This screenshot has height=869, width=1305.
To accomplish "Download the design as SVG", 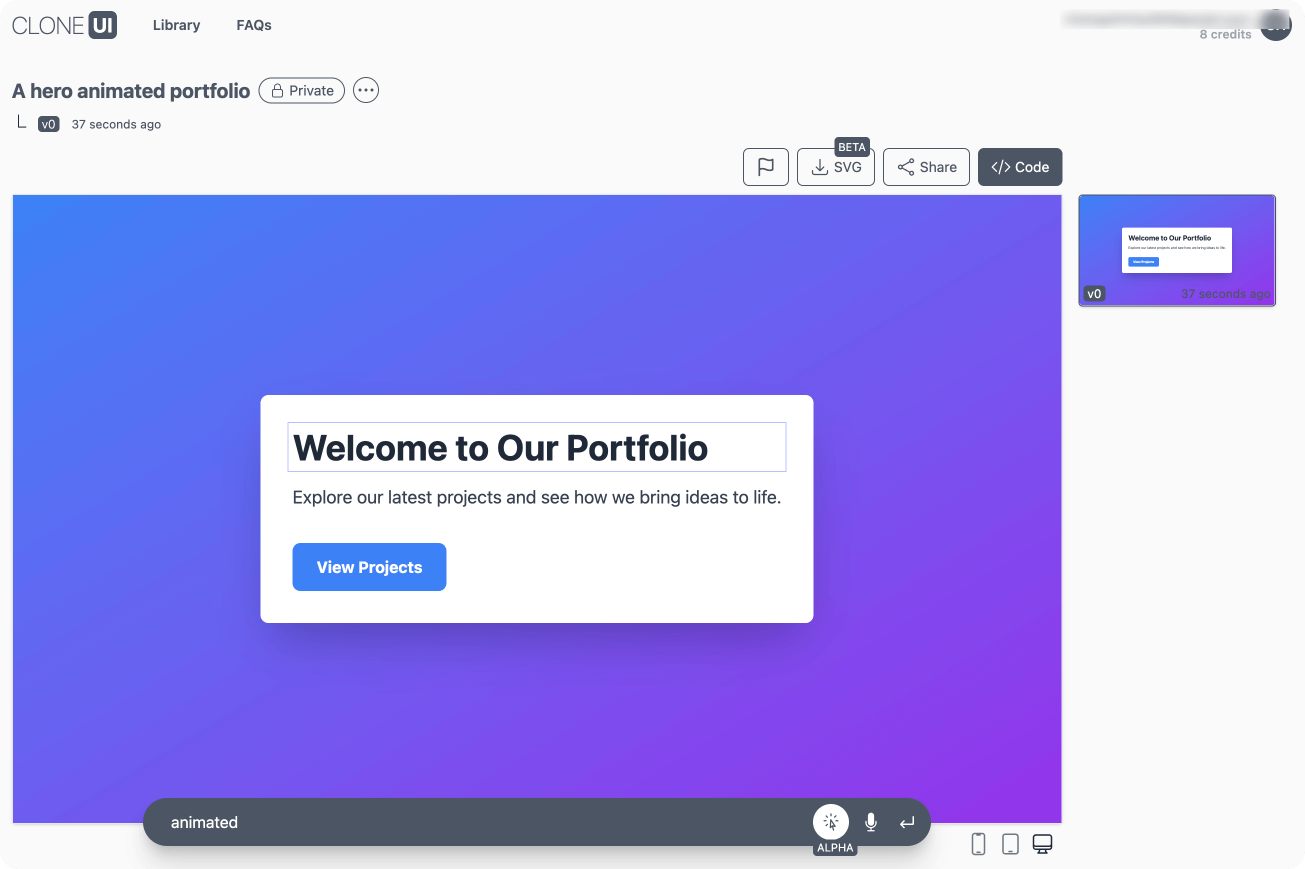I will coord(836,167).
